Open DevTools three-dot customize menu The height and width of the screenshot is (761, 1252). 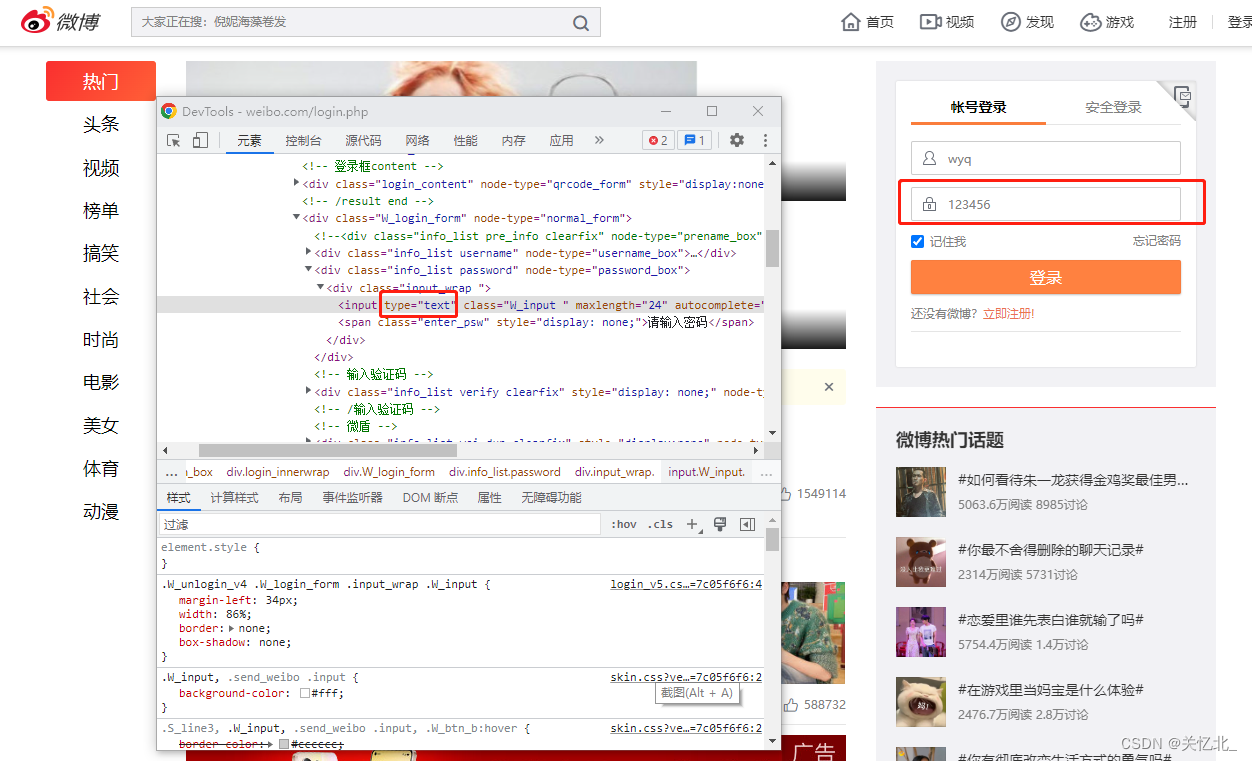click(x=765, y=141)
